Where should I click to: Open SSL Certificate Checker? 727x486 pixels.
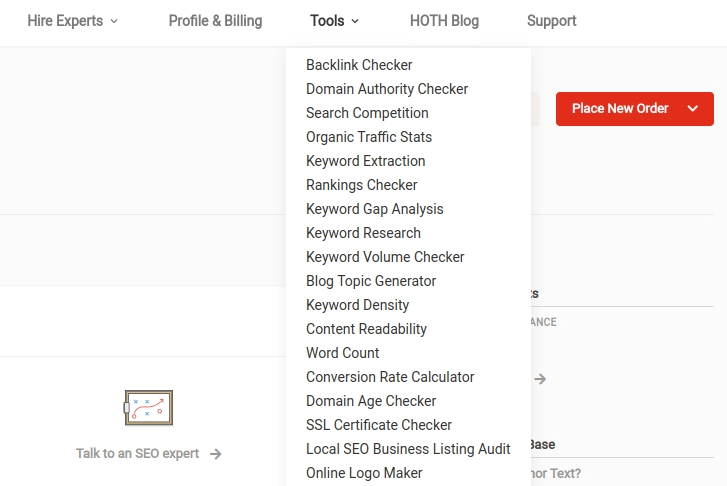[x=379, y=425]
